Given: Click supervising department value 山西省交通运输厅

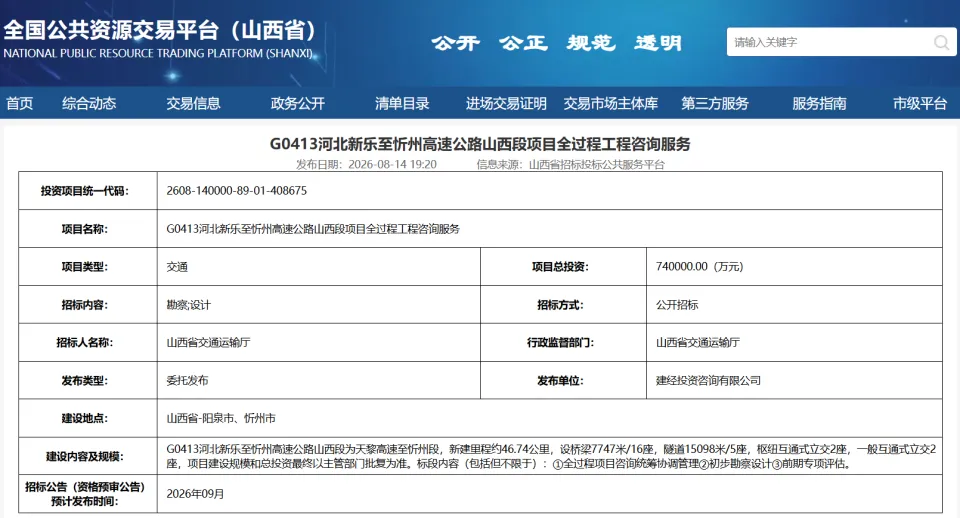Looking at the screenshot, I should pyautogui.click(x=698, y=342).
